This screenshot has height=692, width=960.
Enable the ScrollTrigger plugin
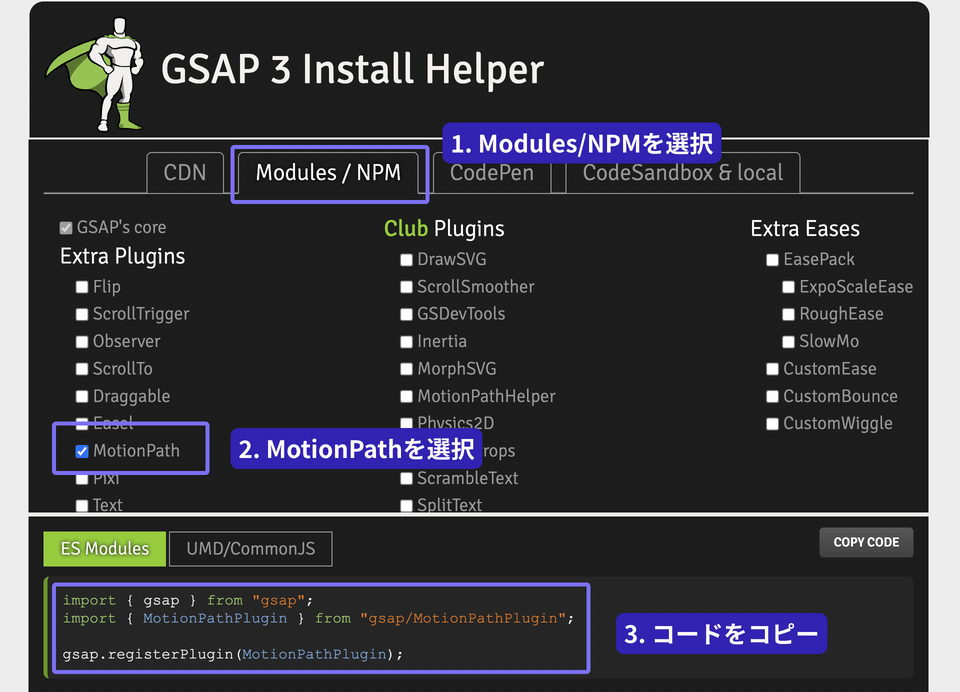[82, 314]
